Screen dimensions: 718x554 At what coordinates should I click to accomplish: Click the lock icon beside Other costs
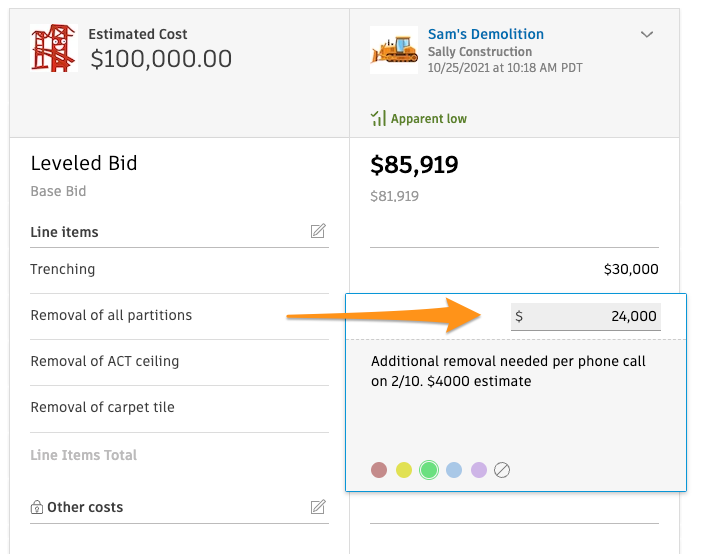tap(37, 507)
